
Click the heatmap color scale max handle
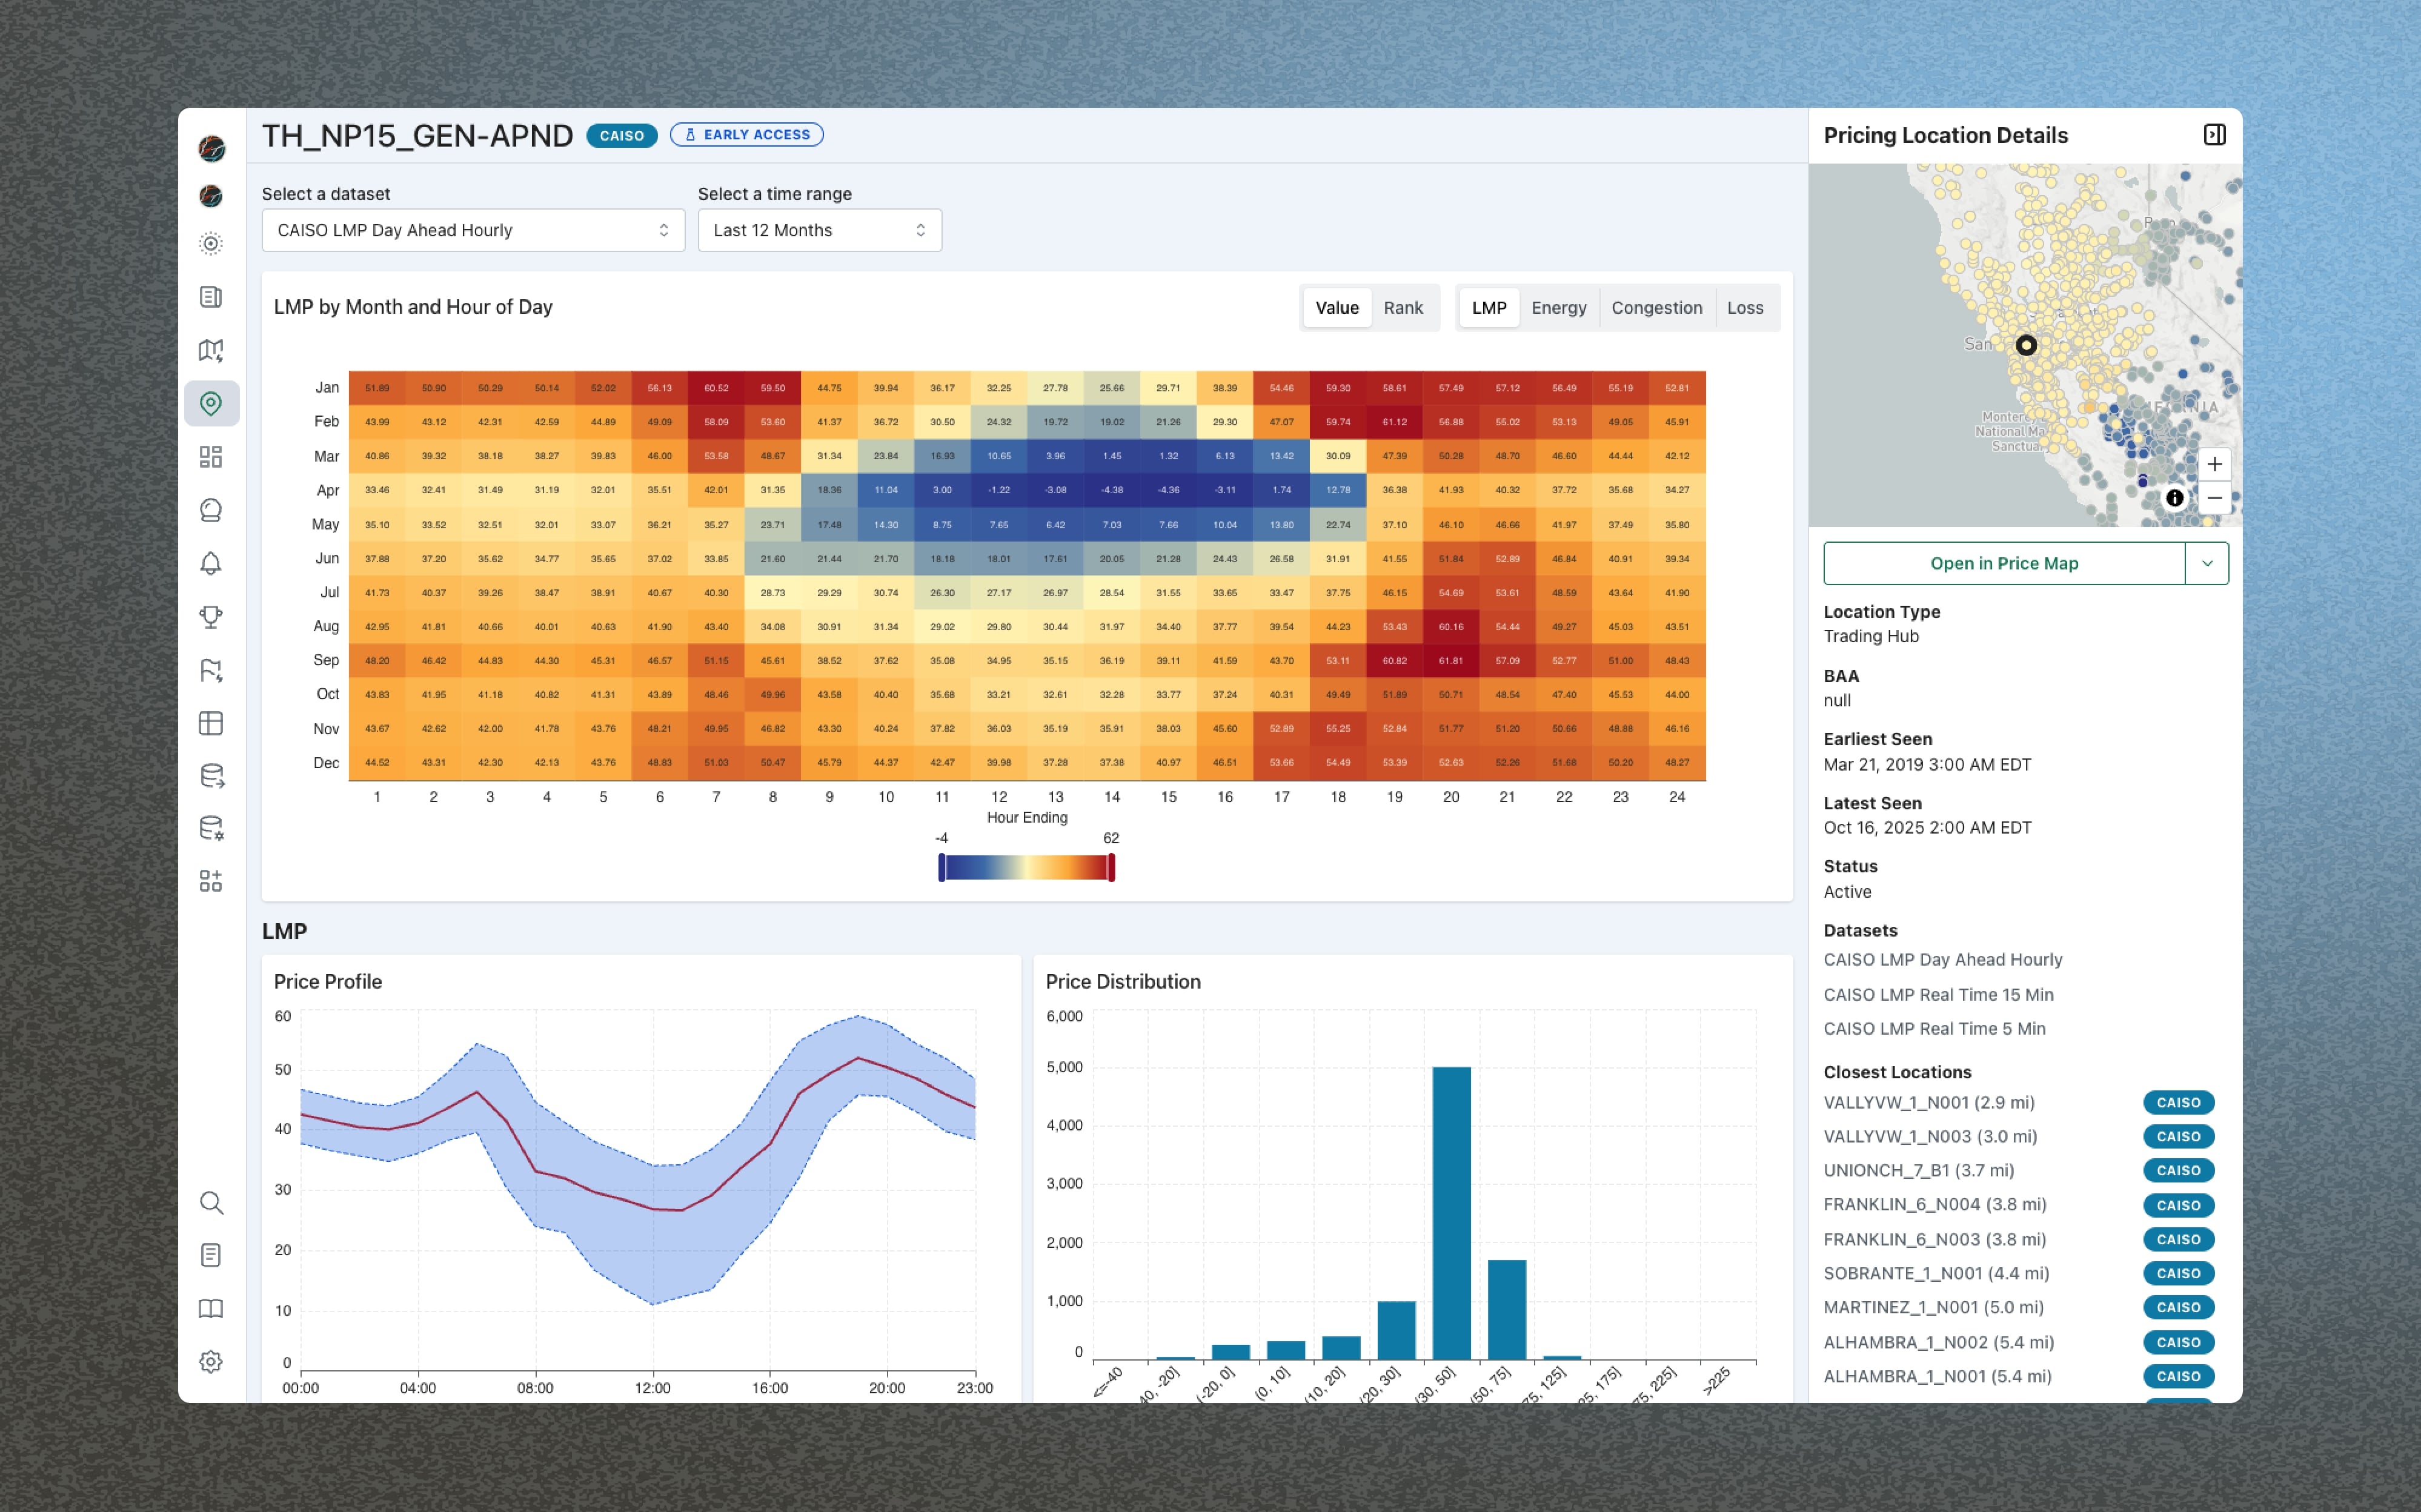point(1111,867)
